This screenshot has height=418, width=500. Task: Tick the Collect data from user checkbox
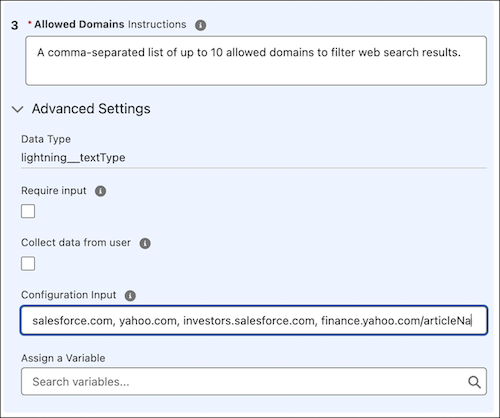(28, 264)
